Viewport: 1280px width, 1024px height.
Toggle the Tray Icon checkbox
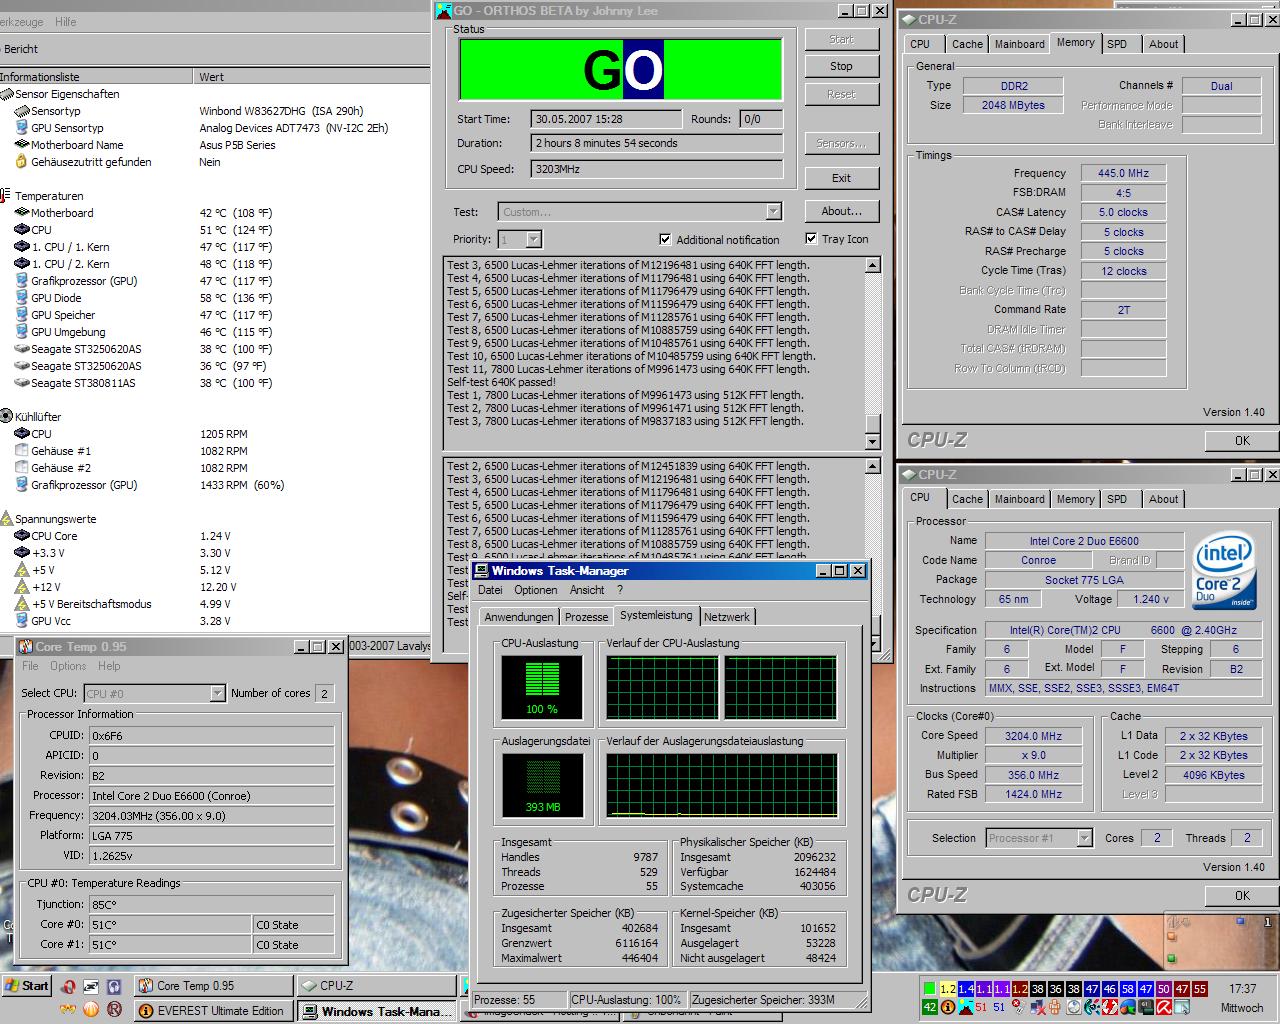(811, 238)
